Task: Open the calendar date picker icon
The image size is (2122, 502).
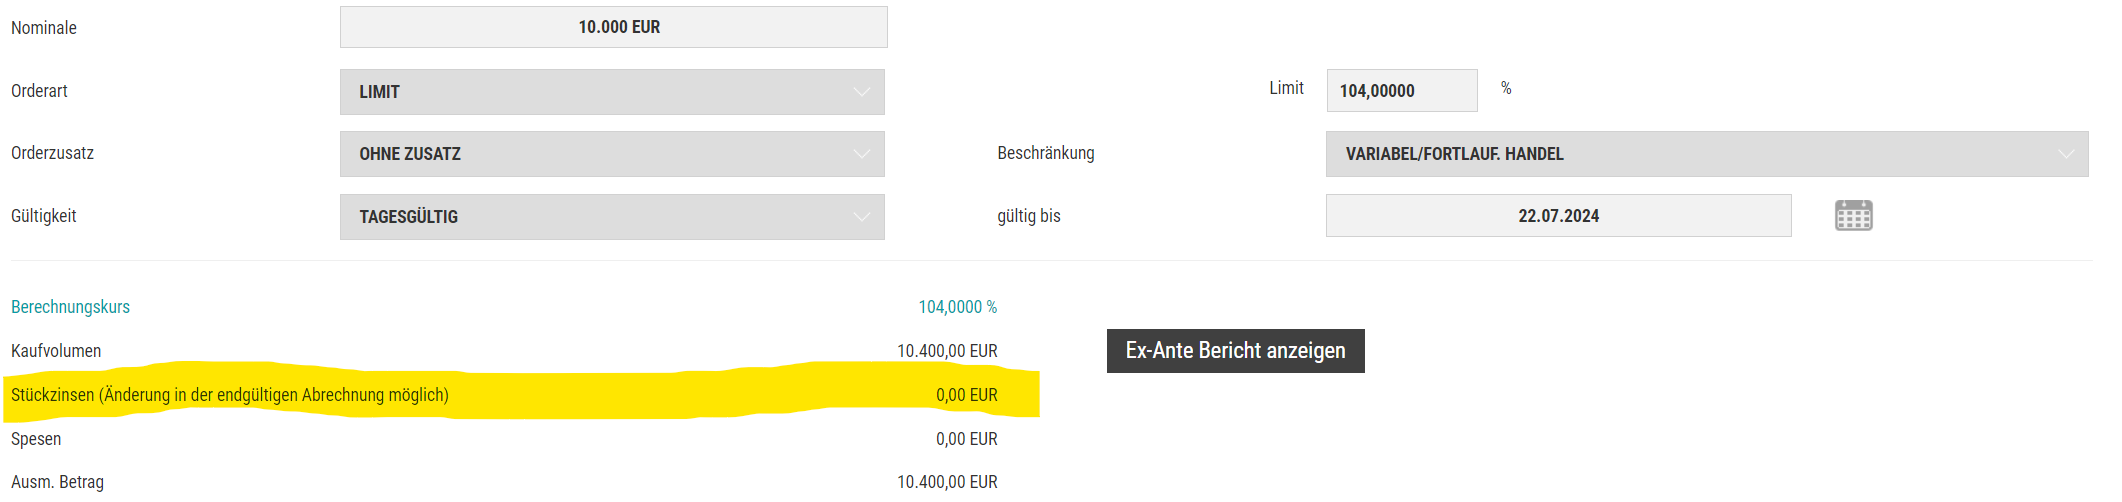Action: [x=1853, y=216]
